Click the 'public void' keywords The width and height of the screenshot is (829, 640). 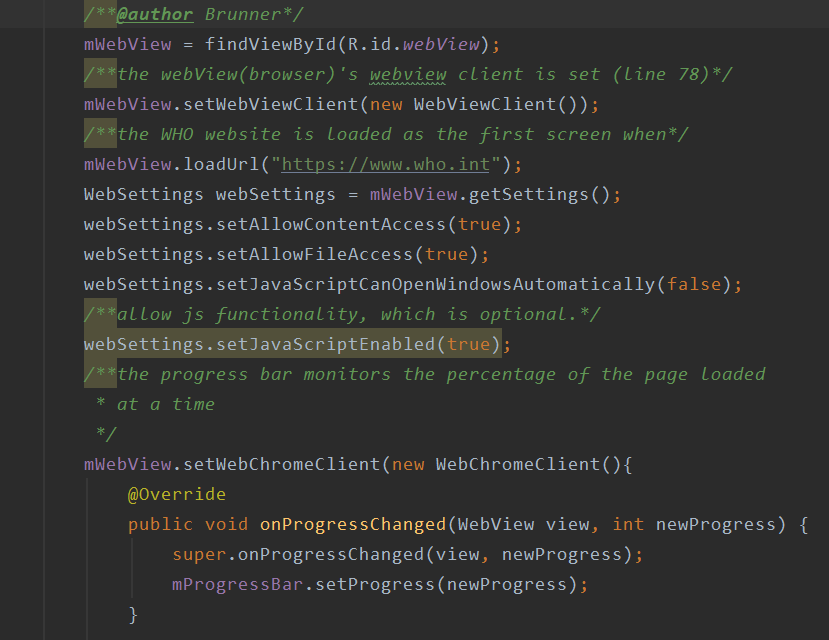point(188,525)
